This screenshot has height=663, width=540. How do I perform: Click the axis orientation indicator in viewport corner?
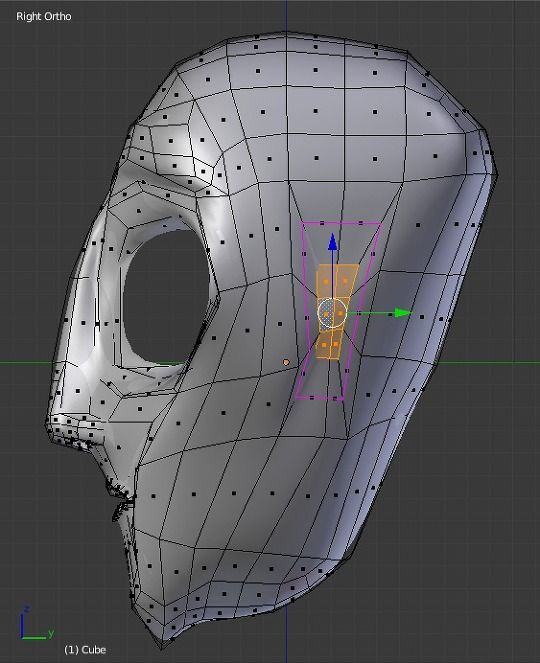pos(36,624)
